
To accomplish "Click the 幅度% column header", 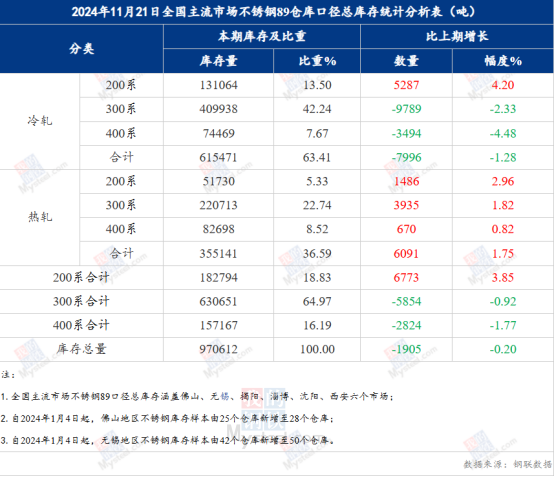I will [503, 61].
